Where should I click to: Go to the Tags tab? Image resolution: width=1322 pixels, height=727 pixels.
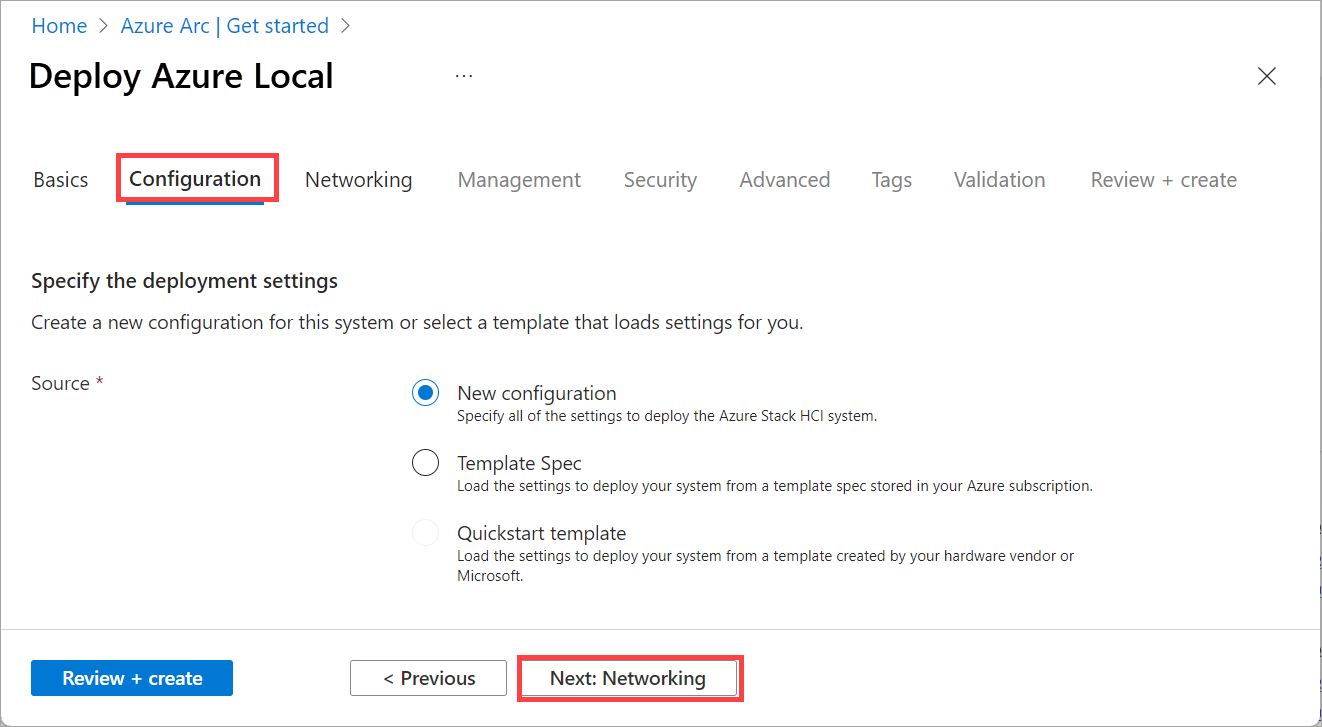pyautogui.click(x=891, y=180)
